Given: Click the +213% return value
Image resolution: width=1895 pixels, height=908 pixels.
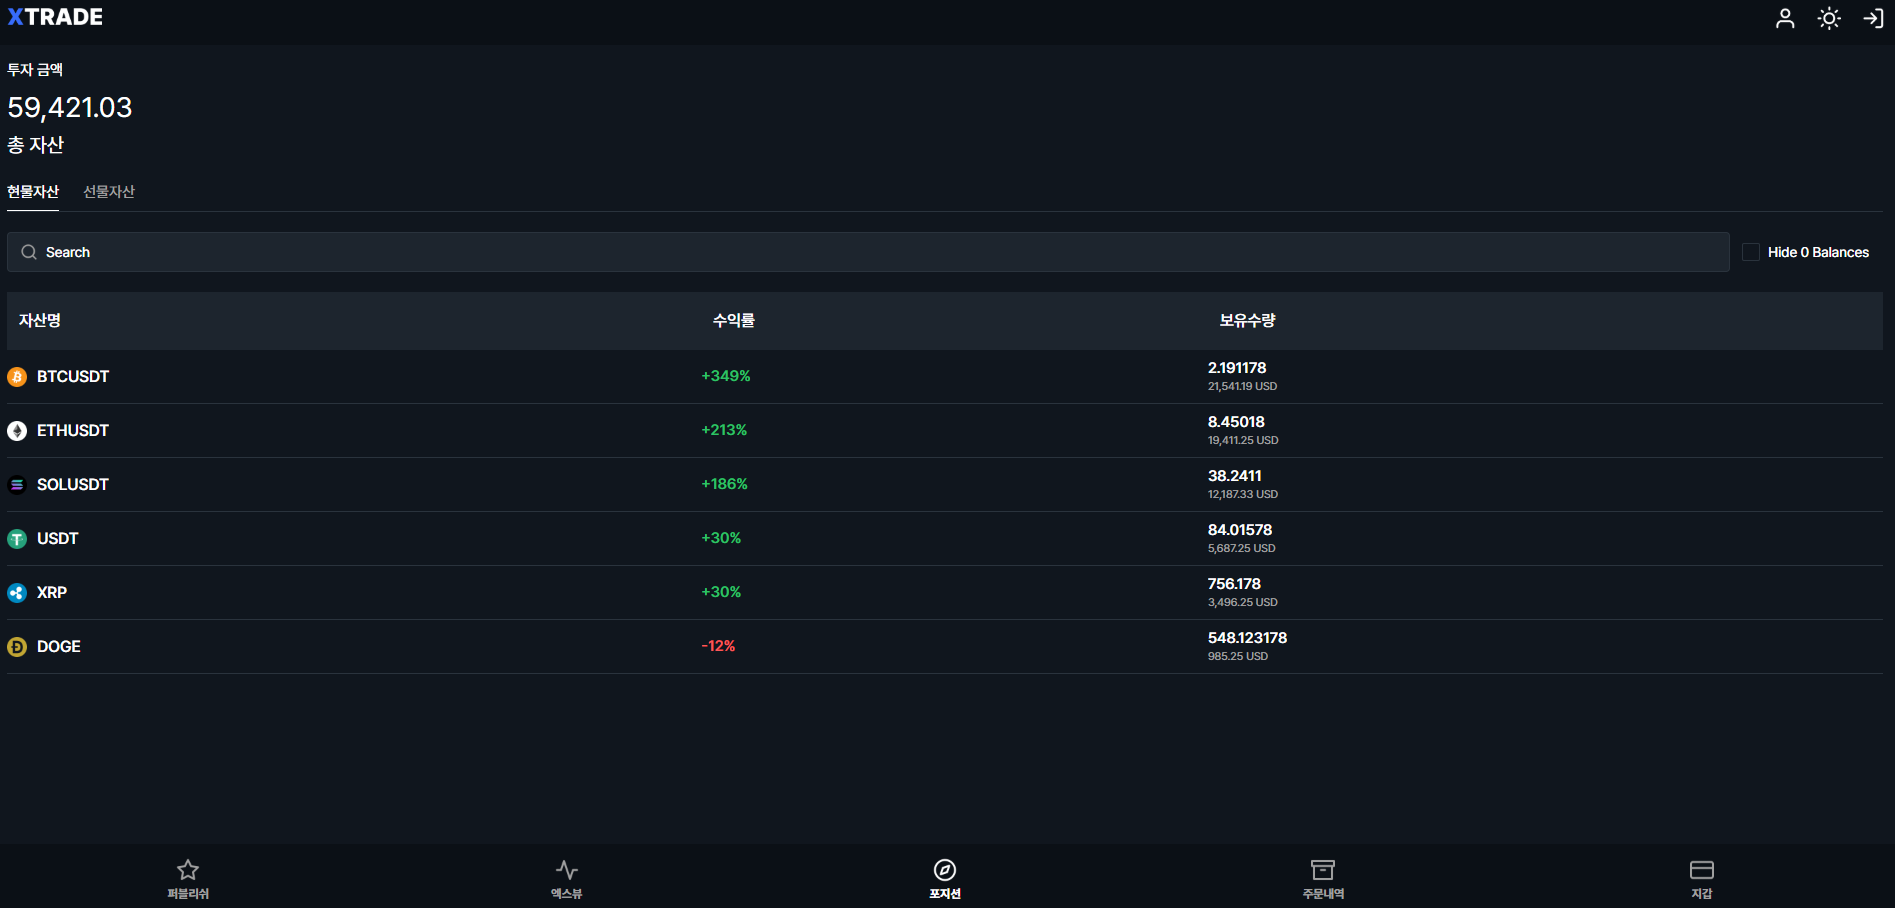Looking at the screenshot, I should (x=724, y=430).
